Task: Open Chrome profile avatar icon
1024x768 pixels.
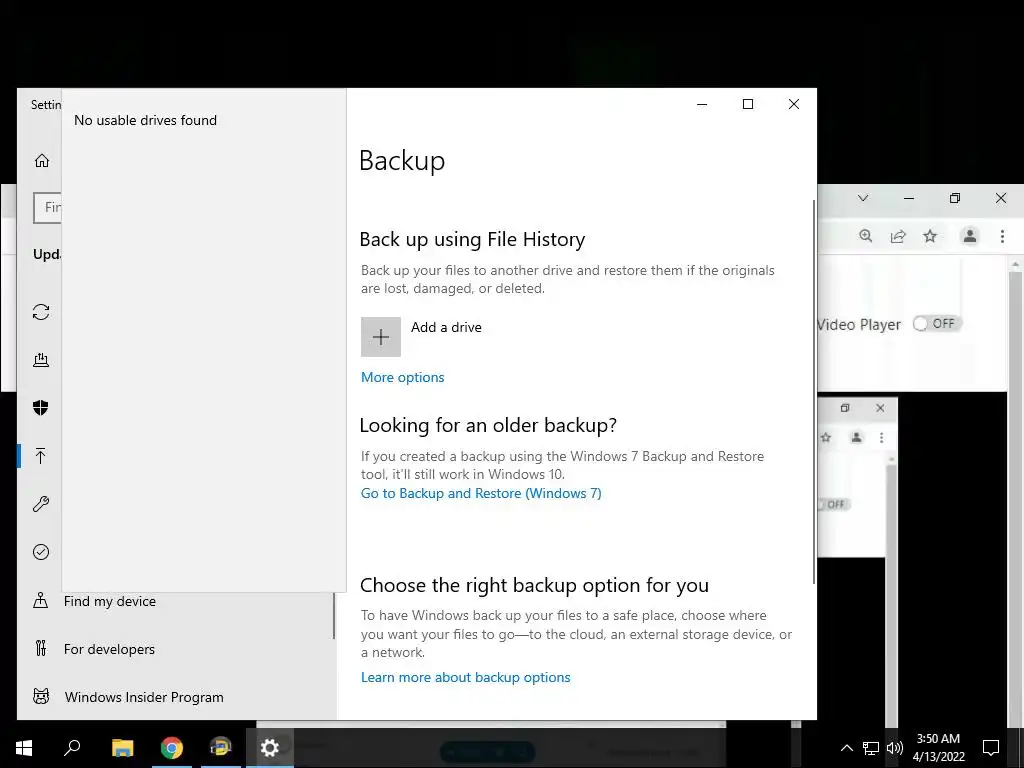Action: tap(970, 236)
